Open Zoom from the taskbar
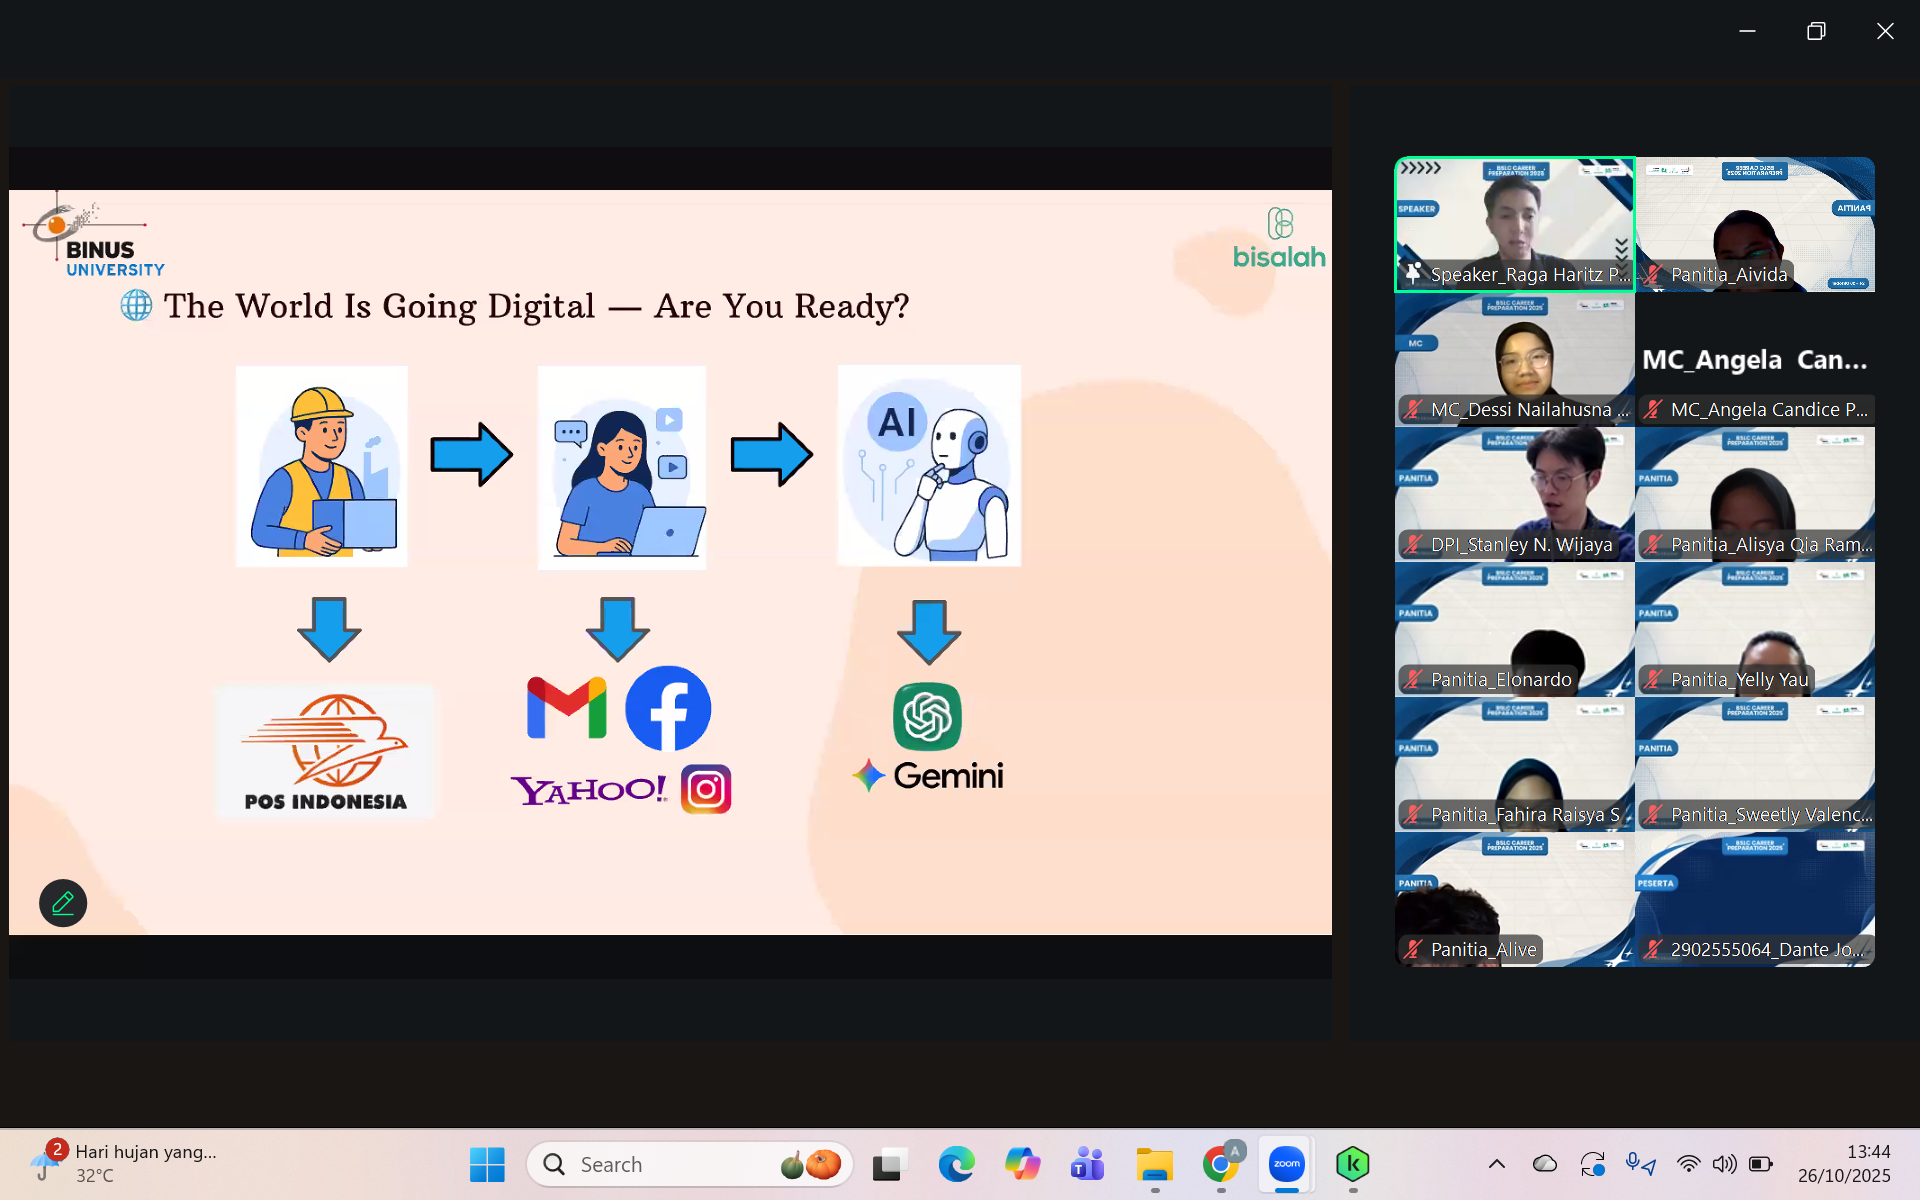 [1286, 1164]
